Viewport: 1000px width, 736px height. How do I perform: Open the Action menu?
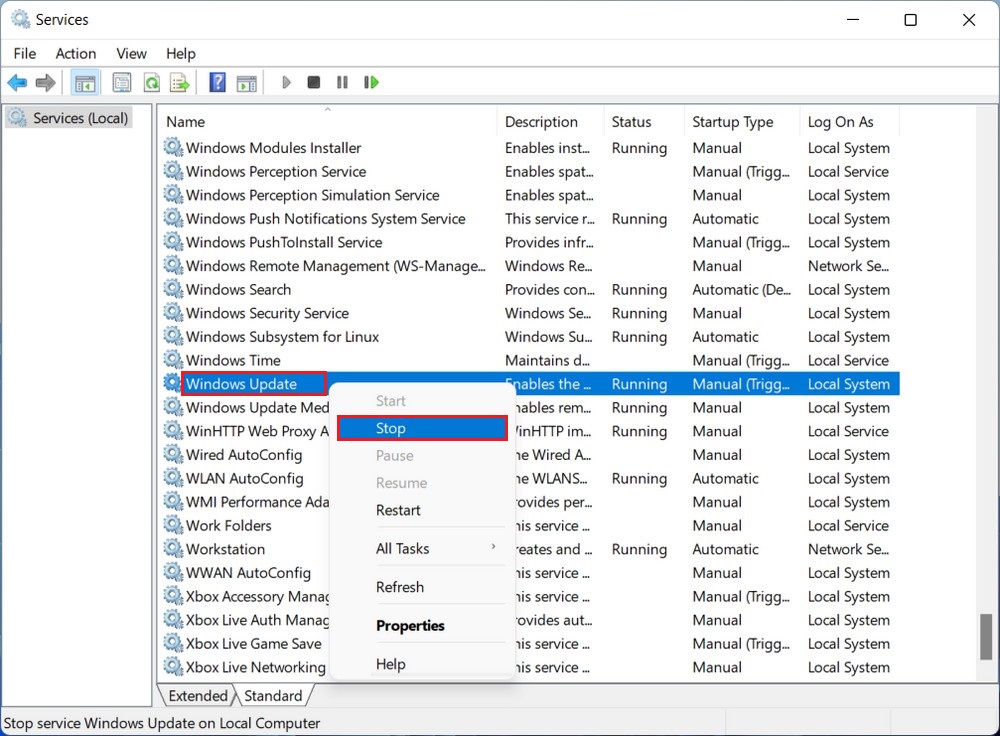pyautogui.click(x=76, y=54)
